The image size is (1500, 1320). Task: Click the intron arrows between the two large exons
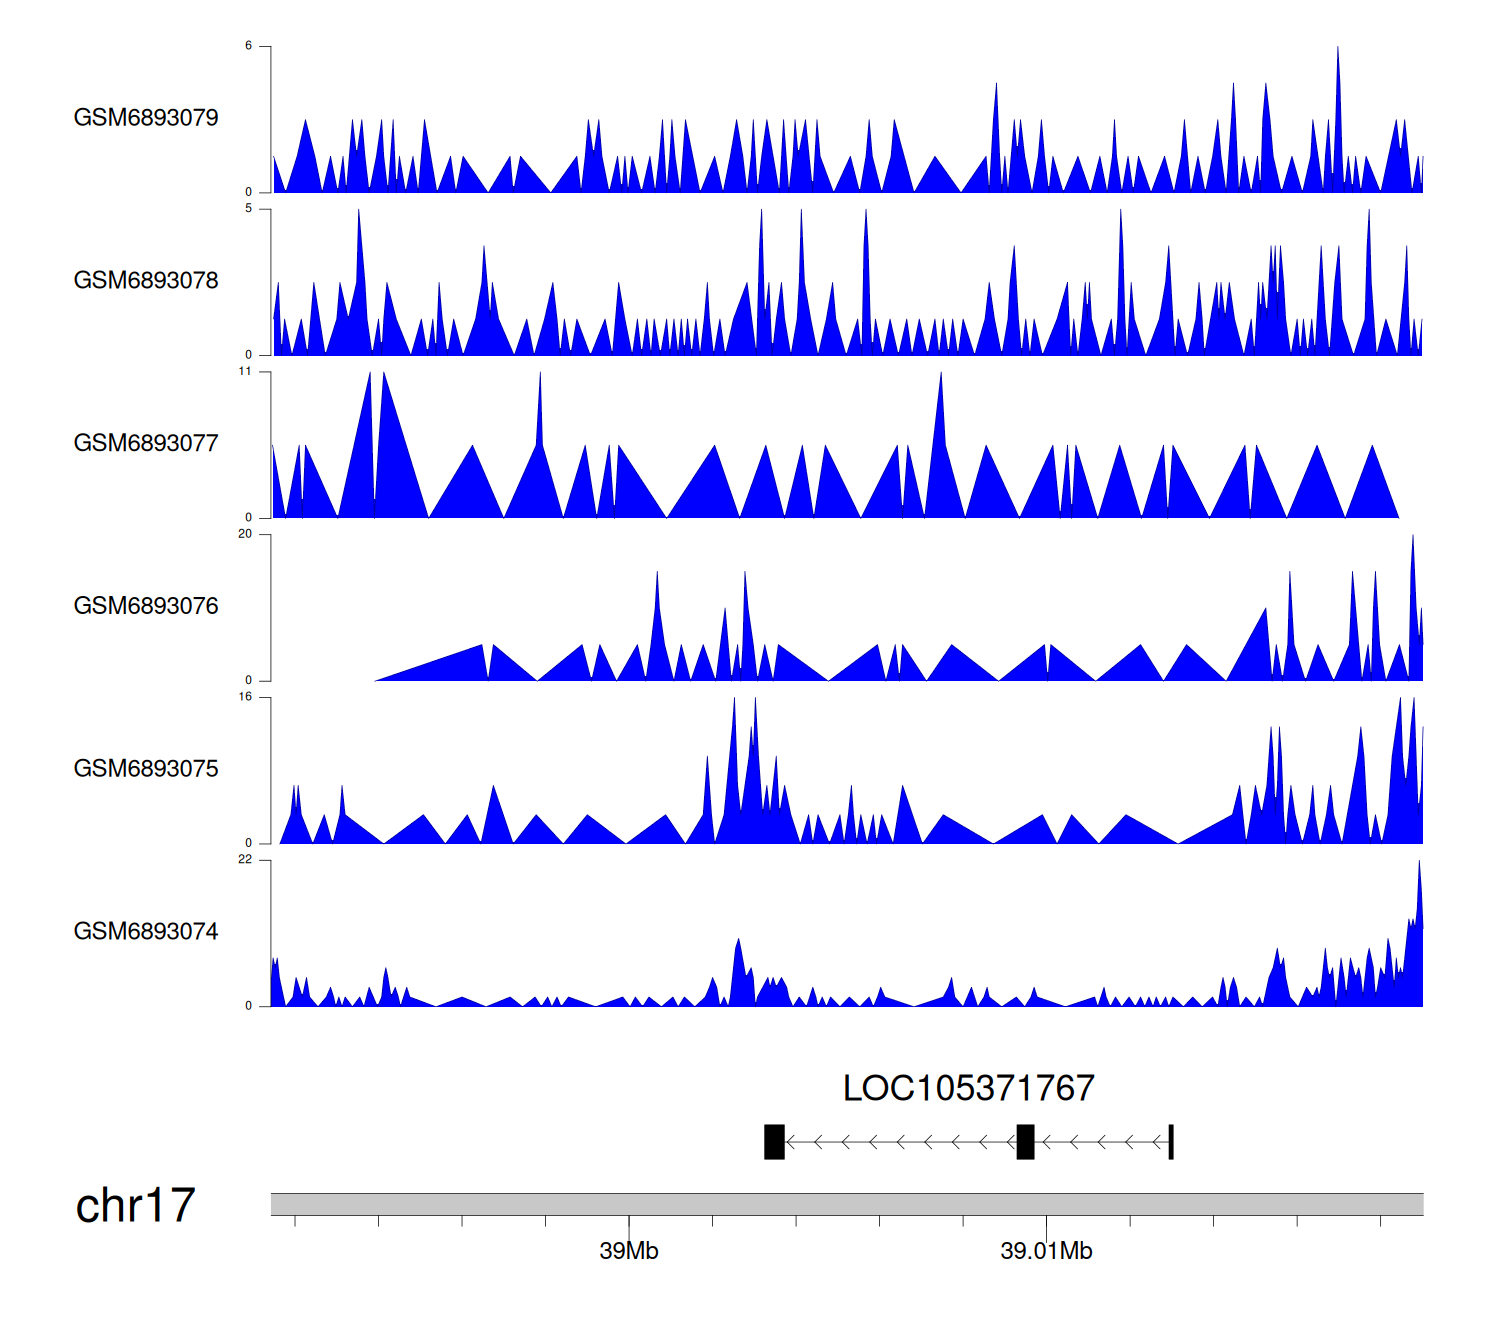pyautogui.click(x=900, y=1142)
